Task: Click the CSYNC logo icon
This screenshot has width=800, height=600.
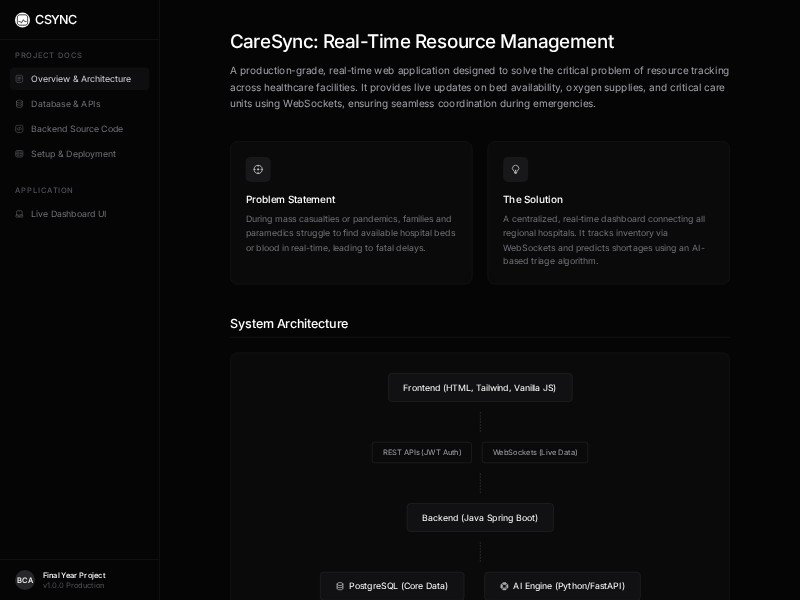Action: pyautogui.click(x=22, y=20)
